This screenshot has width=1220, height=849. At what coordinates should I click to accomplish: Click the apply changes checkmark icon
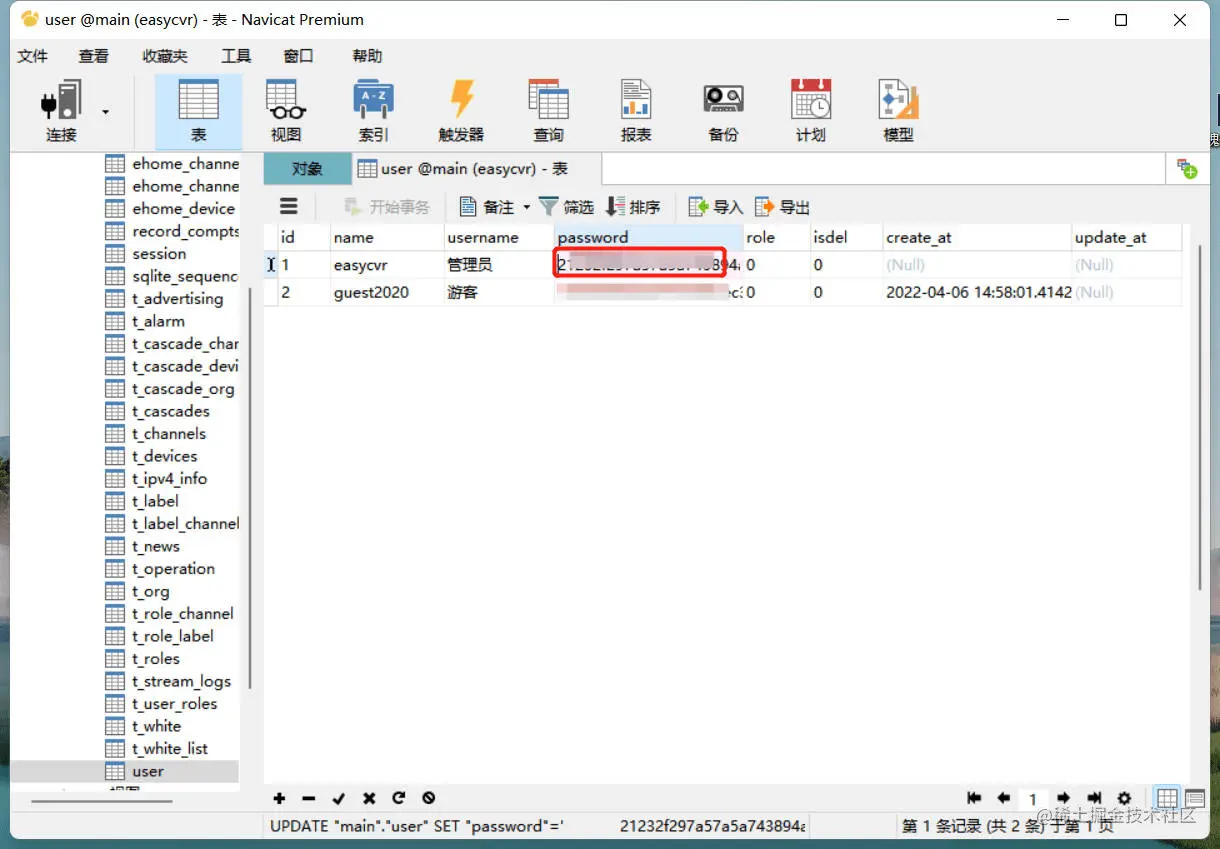pos(339,798)
